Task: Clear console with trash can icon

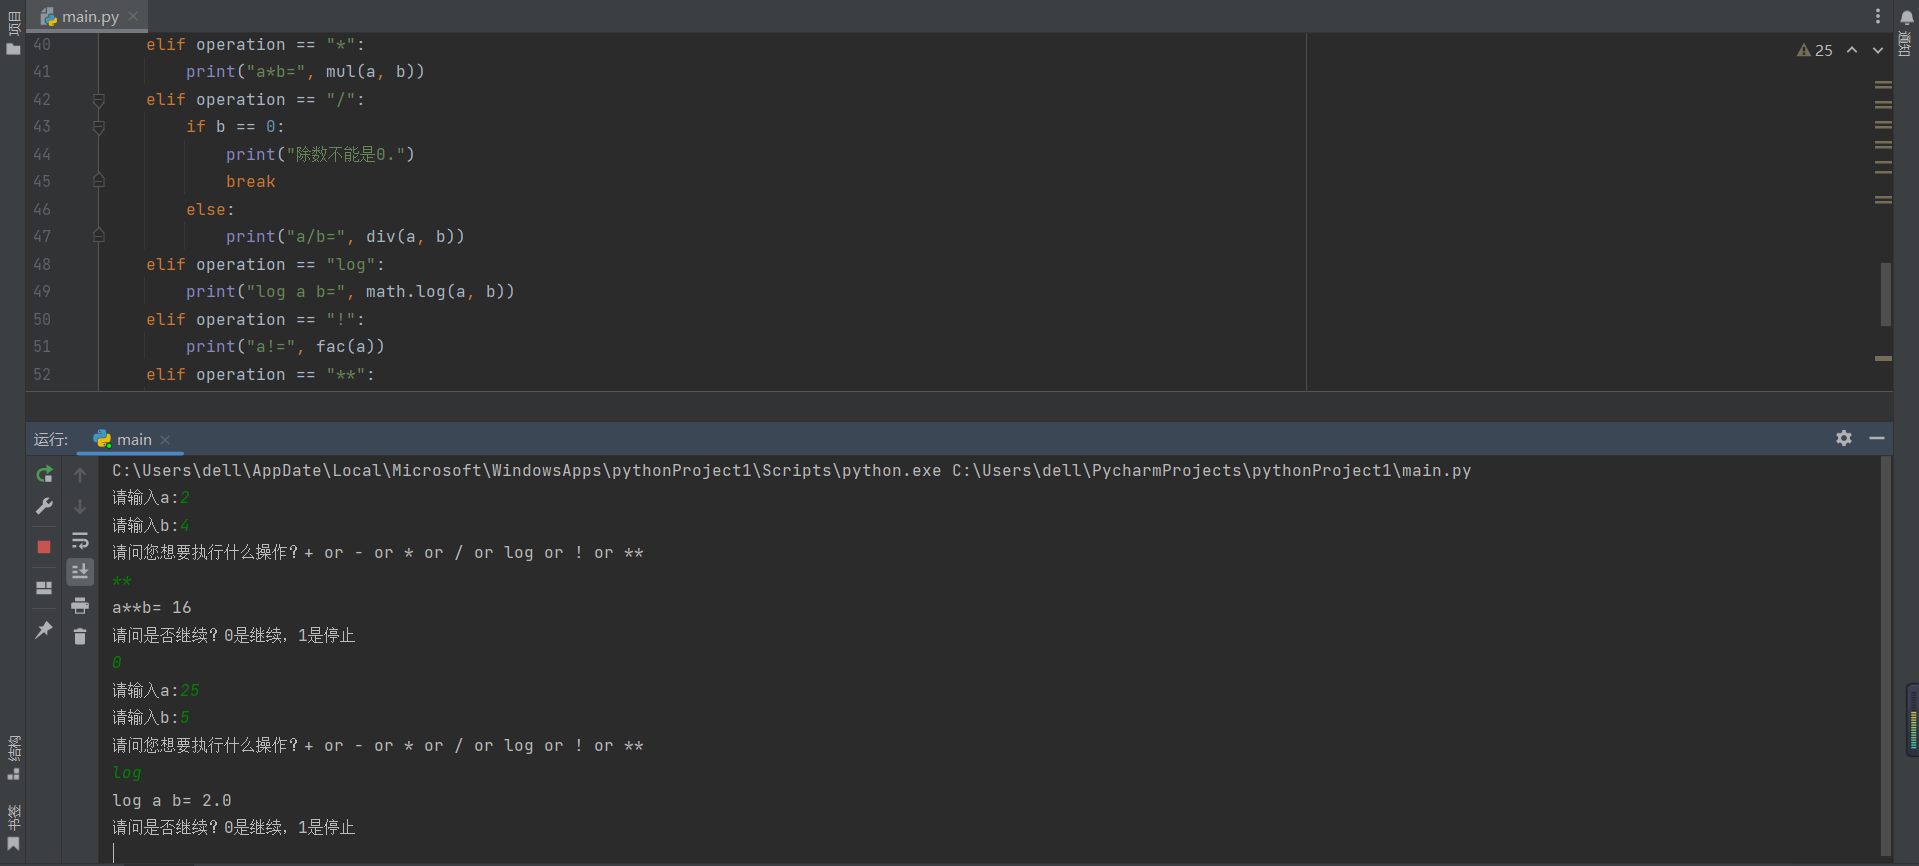Action: (80, 636)
